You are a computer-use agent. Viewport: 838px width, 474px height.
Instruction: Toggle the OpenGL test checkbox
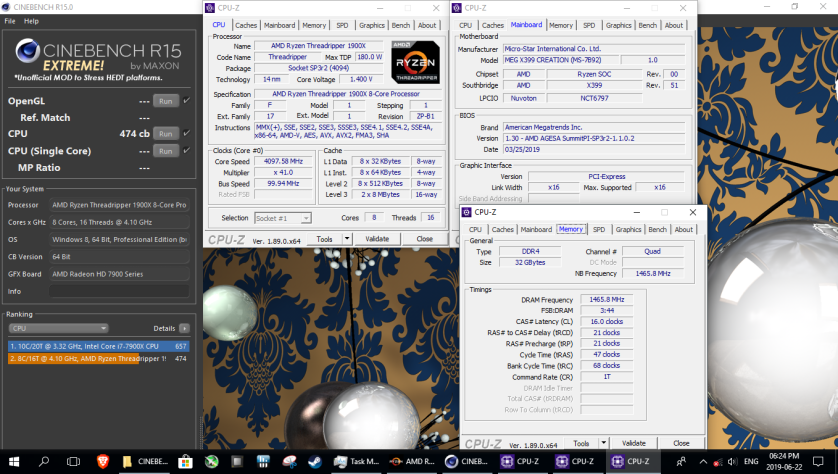point(187,100)
